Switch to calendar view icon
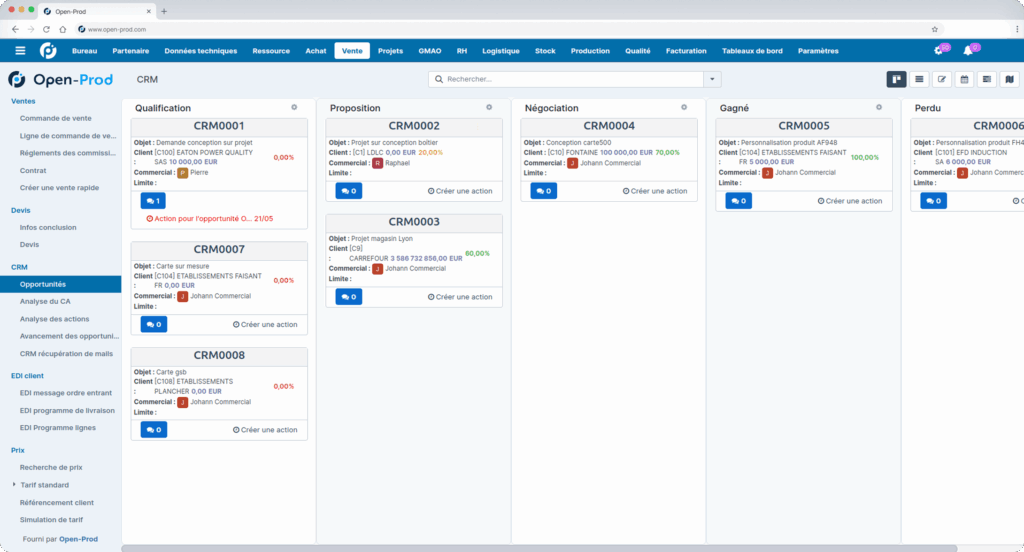 (964, 79)
